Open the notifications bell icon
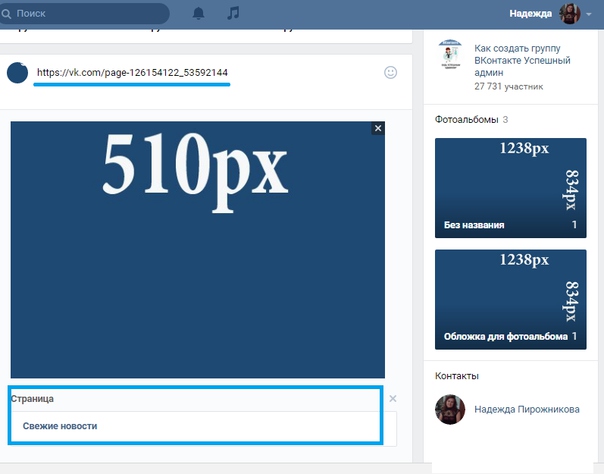 198,13
